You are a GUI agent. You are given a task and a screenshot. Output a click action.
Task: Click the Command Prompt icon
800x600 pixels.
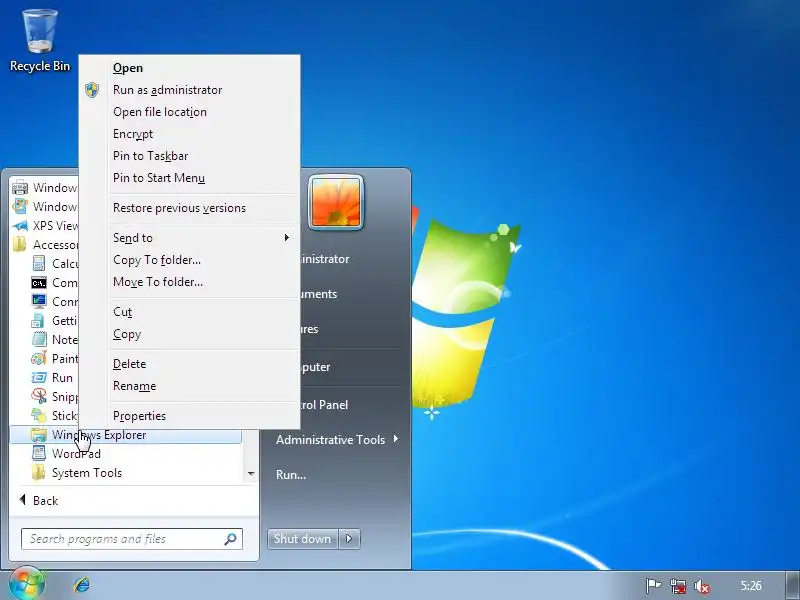pyautogui.click(x=39, y=283)
